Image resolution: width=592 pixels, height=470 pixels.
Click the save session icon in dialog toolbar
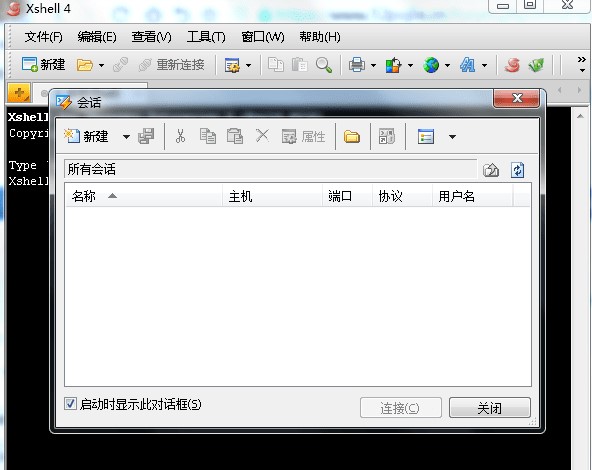(x=146, y=136)
